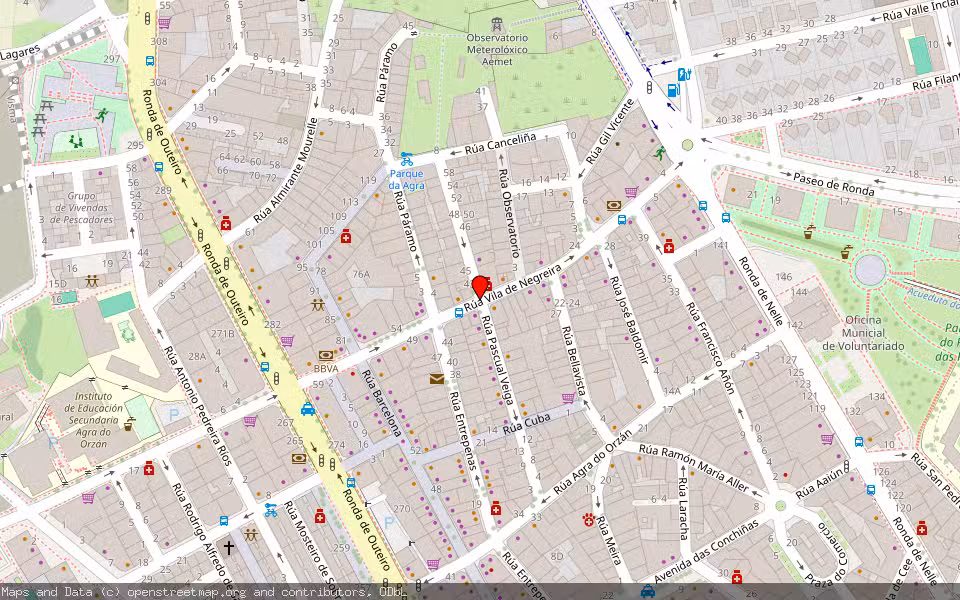
Task: Click the 'Rúa Francisco Añón' label
Action: (x=709, y=348)
